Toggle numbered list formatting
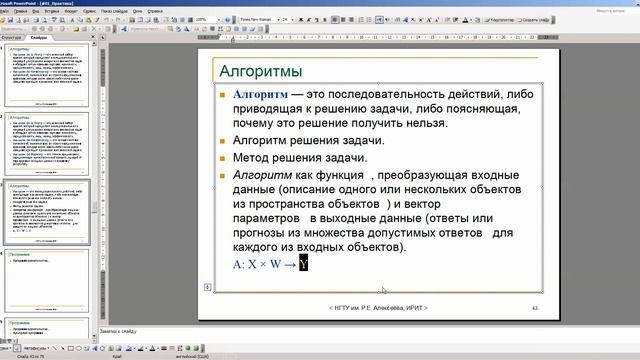Image resolution: width=640 pixels, height=360 pixels. (x=361, y=20)
